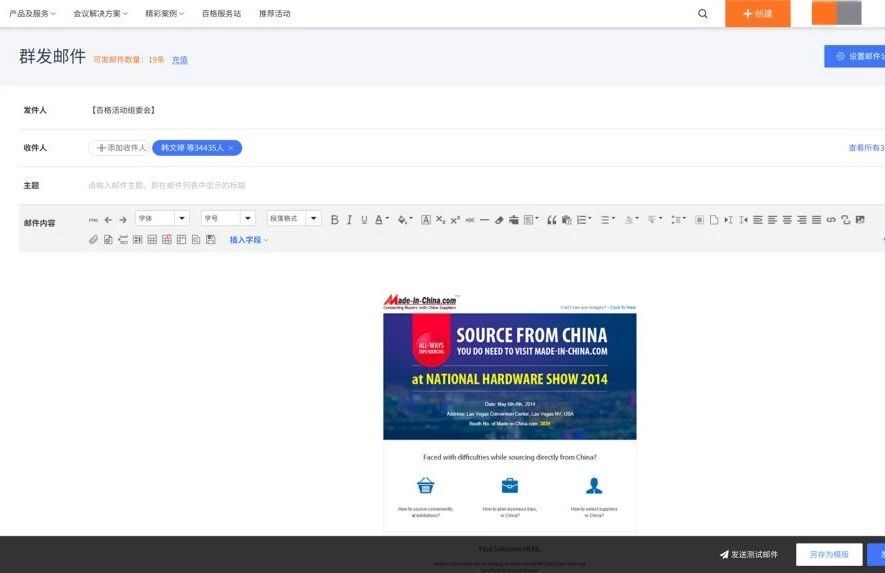Expand the 插入字段 insert field dropdown

(248, 240)
